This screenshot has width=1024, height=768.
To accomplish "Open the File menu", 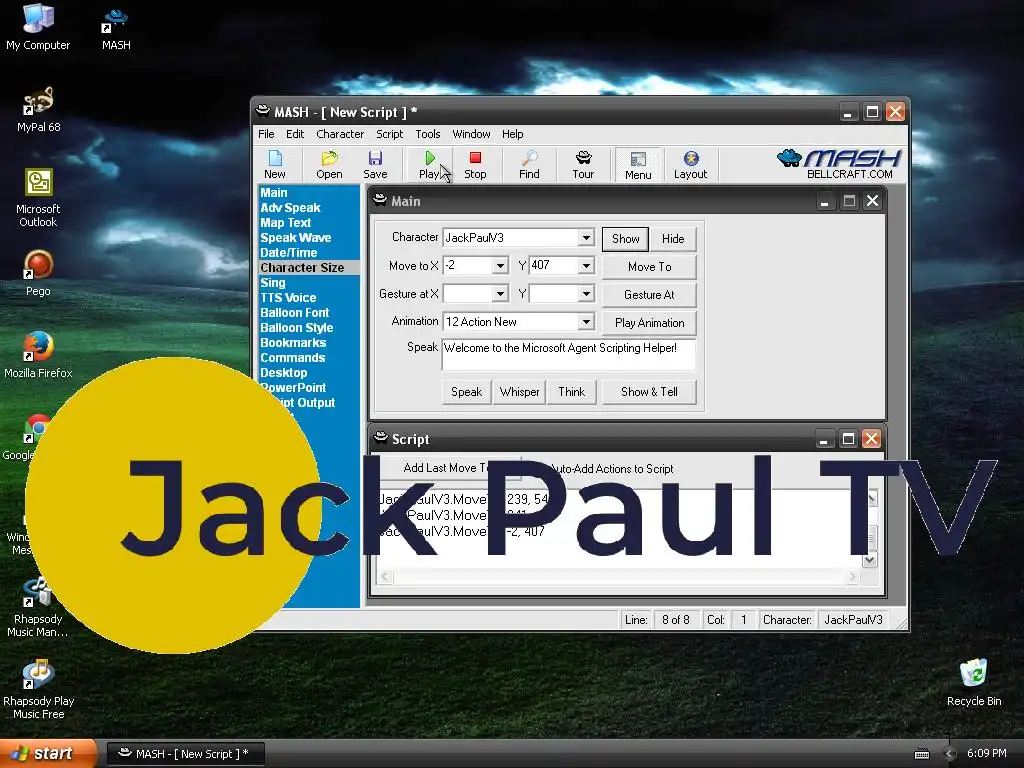I will point(266,134).
